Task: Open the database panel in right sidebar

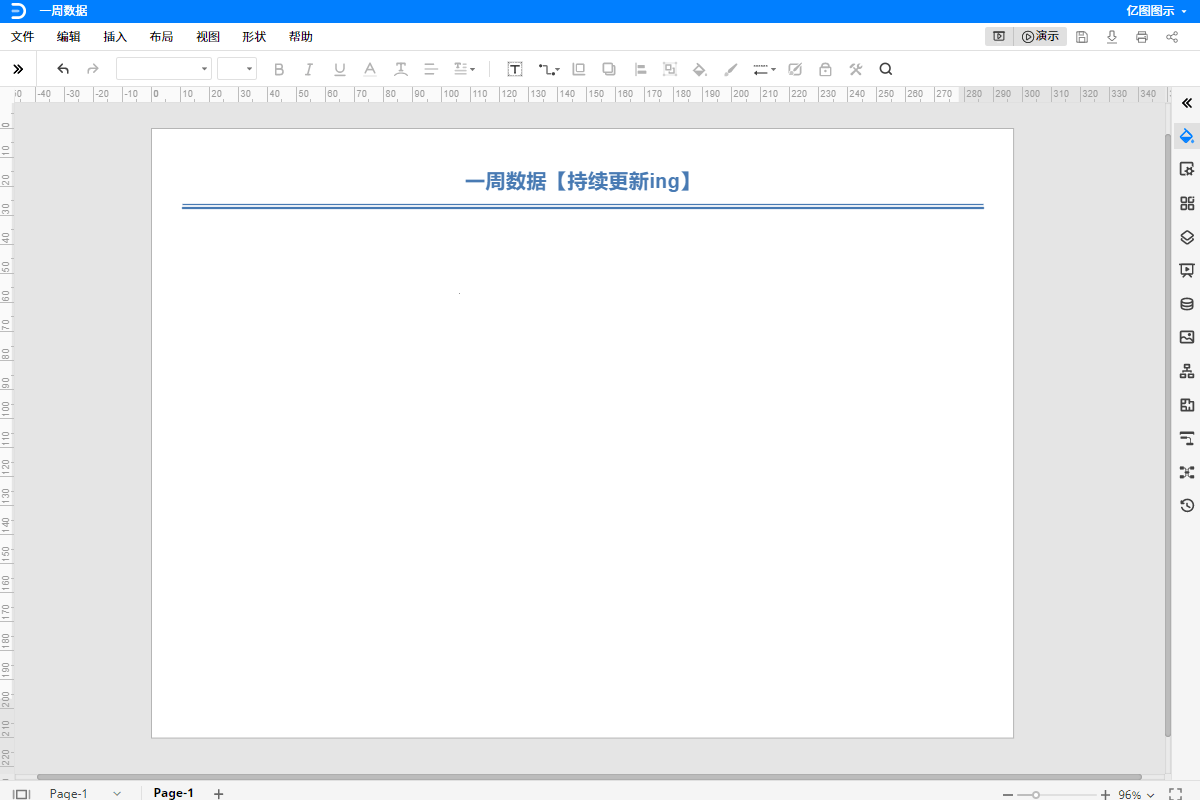Action: point(1187,304)
